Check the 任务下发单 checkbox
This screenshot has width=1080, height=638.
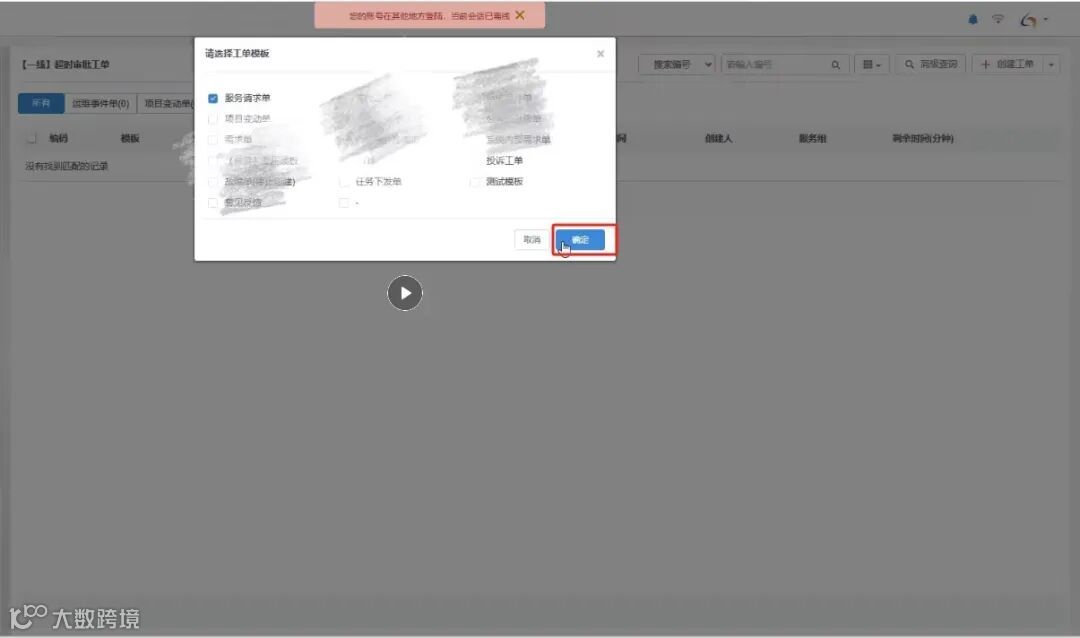344,182
